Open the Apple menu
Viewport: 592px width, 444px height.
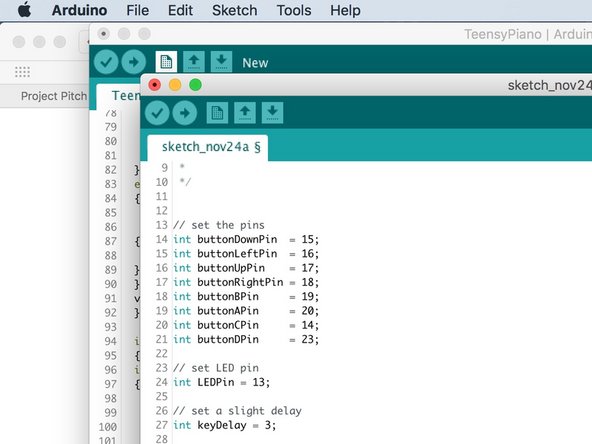pos(25,9)
